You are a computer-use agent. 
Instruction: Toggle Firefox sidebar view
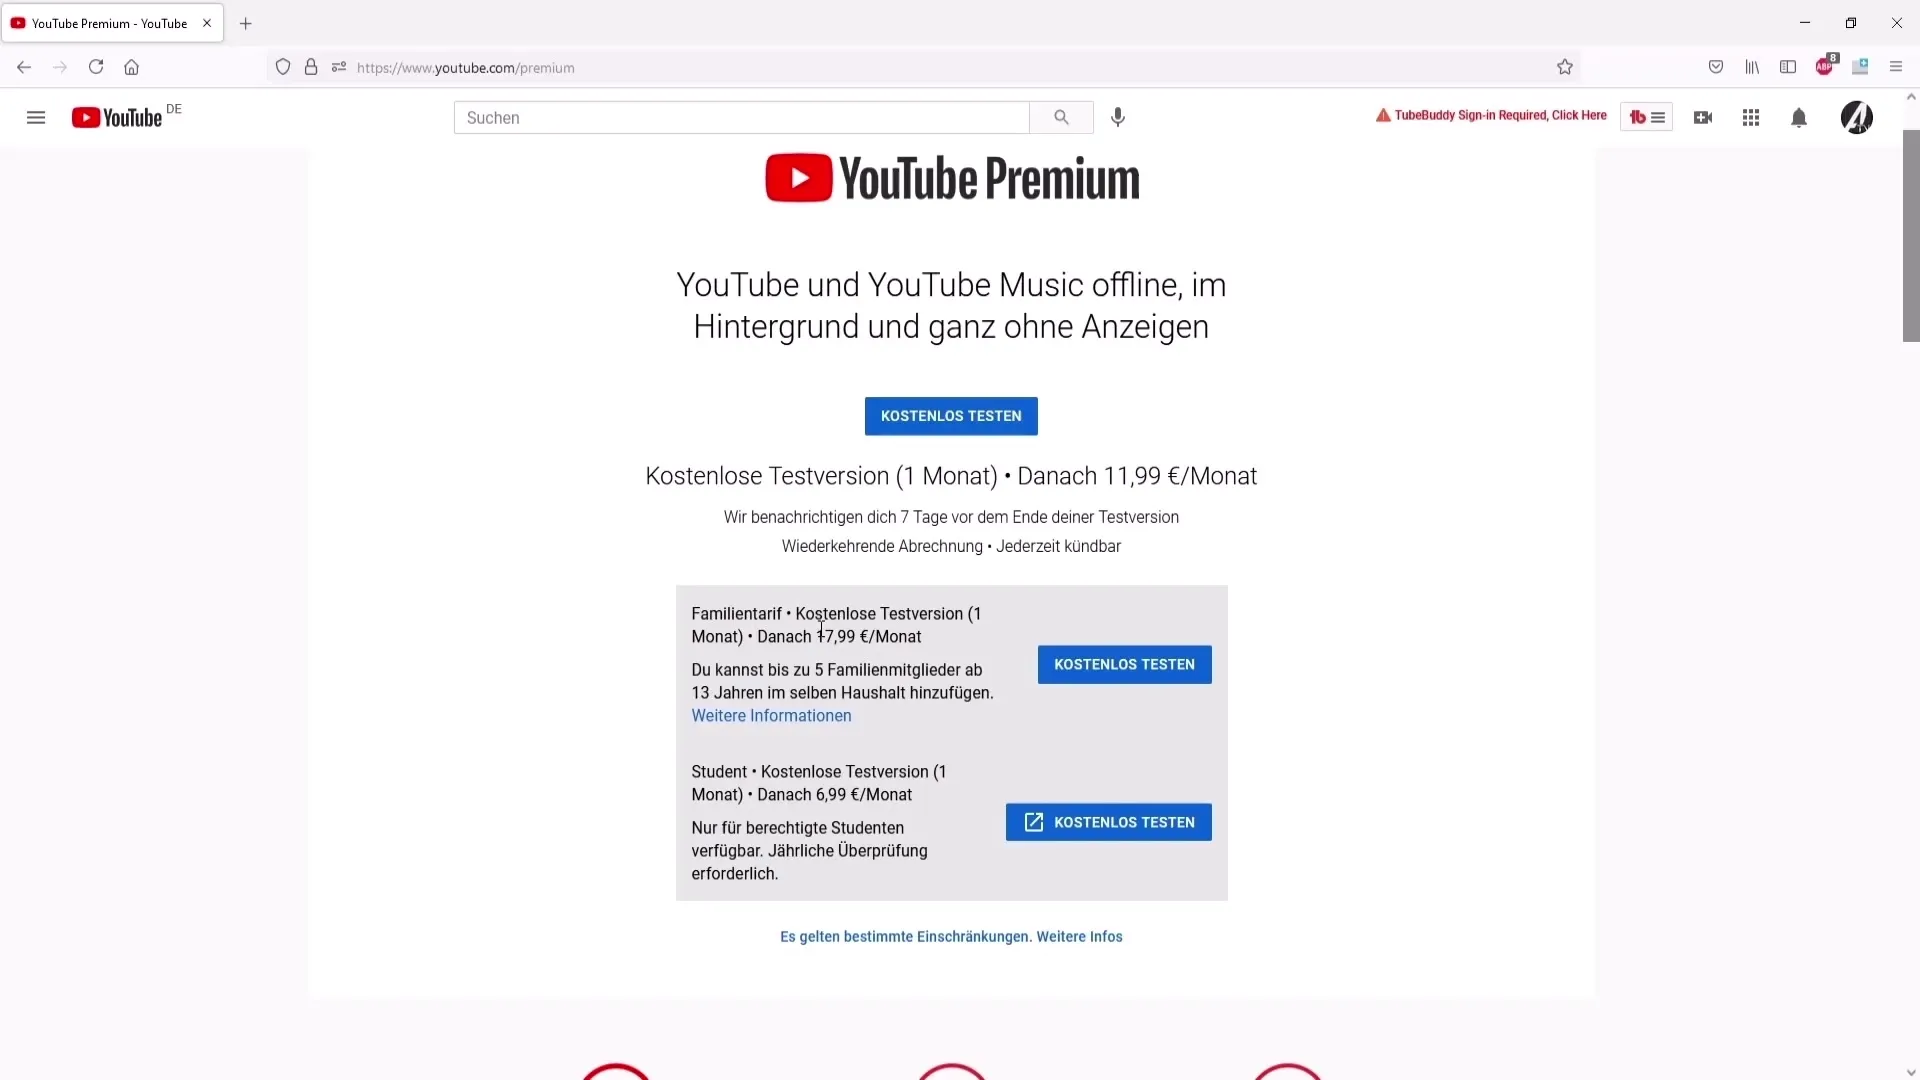[1788, 67]
